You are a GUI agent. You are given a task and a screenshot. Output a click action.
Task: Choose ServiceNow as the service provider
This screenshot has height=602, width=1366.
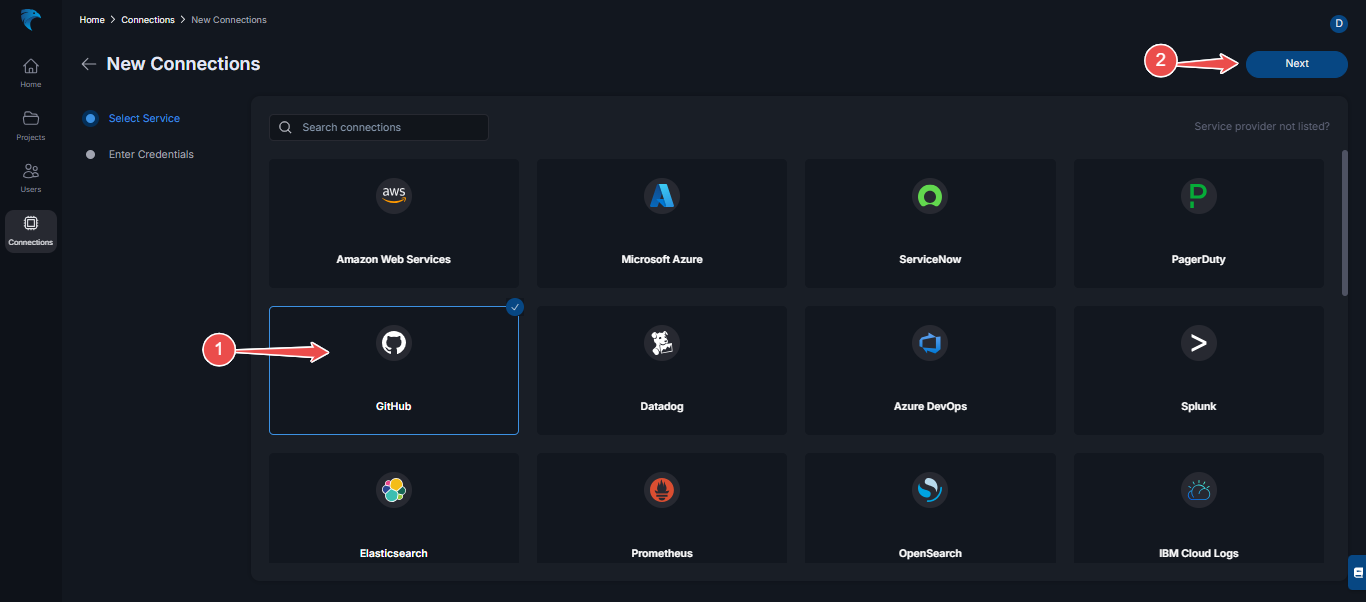point(929,222)
